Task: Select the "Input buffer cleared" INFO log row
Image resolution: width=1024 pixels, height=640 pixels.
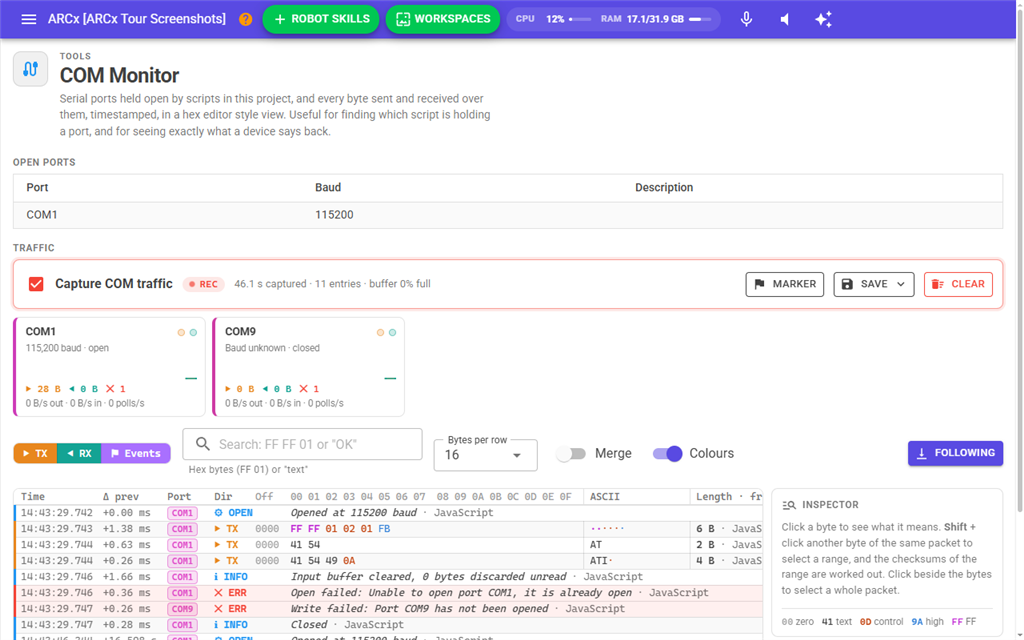Action: coord(389,577)
